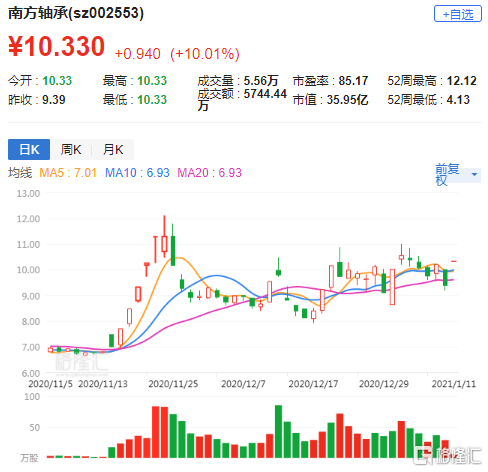Click the 市盈率 P/E value 85.17
488x472 pixels.
coord(353,81)
